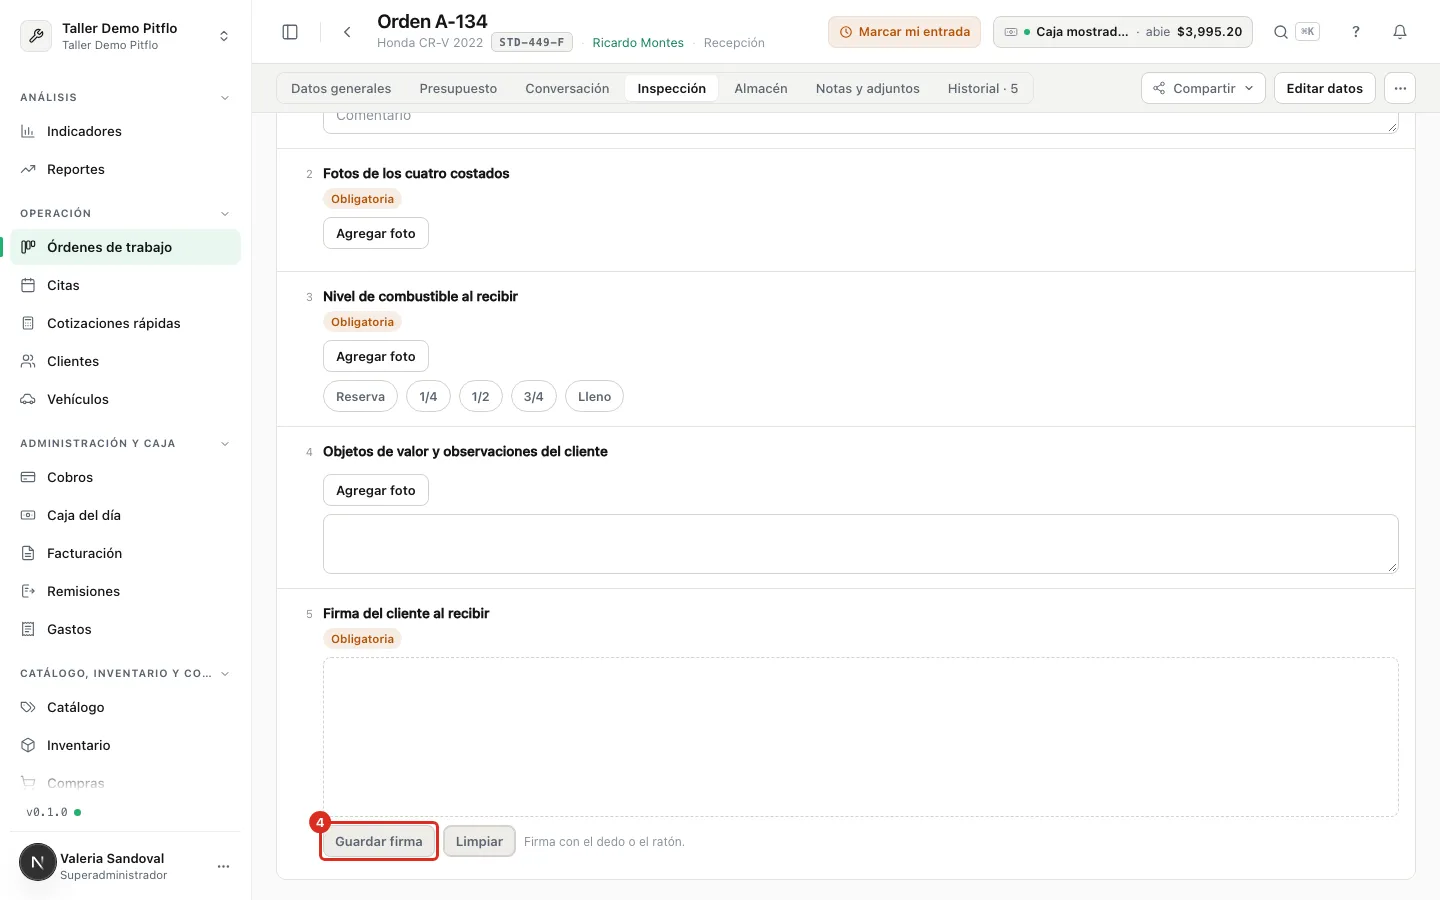This screenshot has height=900, width=1440.
Task: Open Cobros in the sidebar
Action: tap(125, 477)
